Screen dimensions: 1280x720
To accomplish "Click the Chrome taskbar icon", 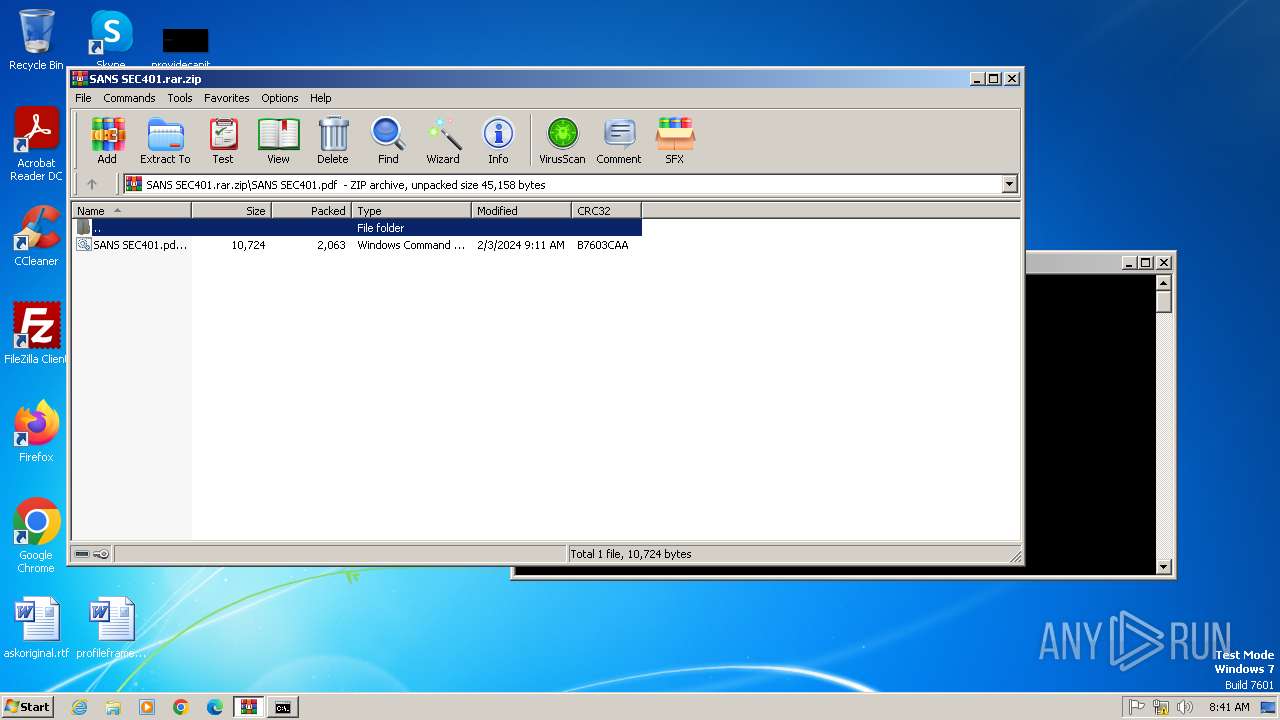I will tap(181, 707).
